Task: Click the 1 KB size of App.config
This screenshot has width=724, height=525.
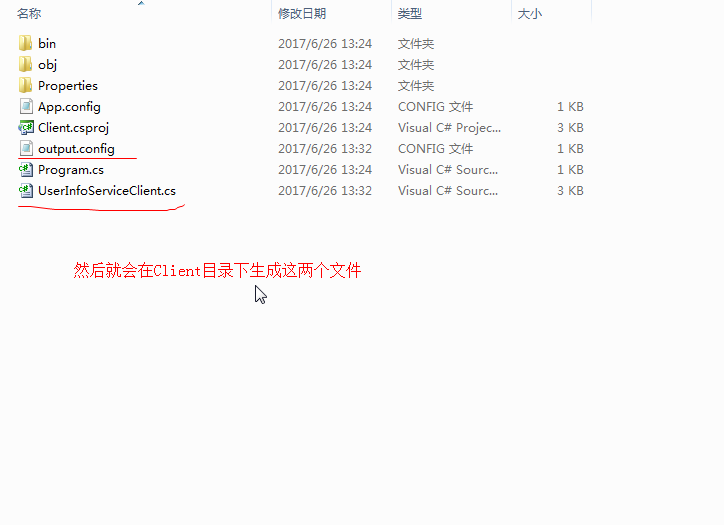Action: pyautogui.click(x=570, y=107)
